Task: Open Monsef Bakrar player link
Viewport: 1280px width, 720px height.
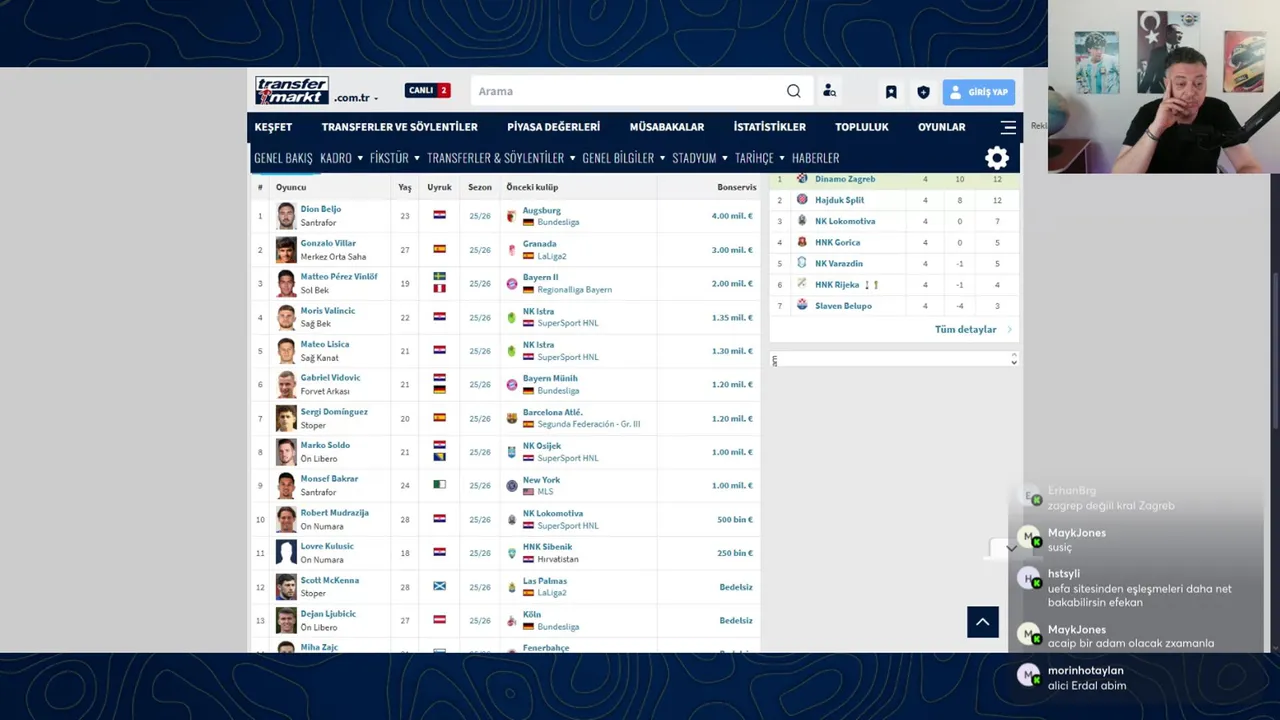Action: point(329,479)
